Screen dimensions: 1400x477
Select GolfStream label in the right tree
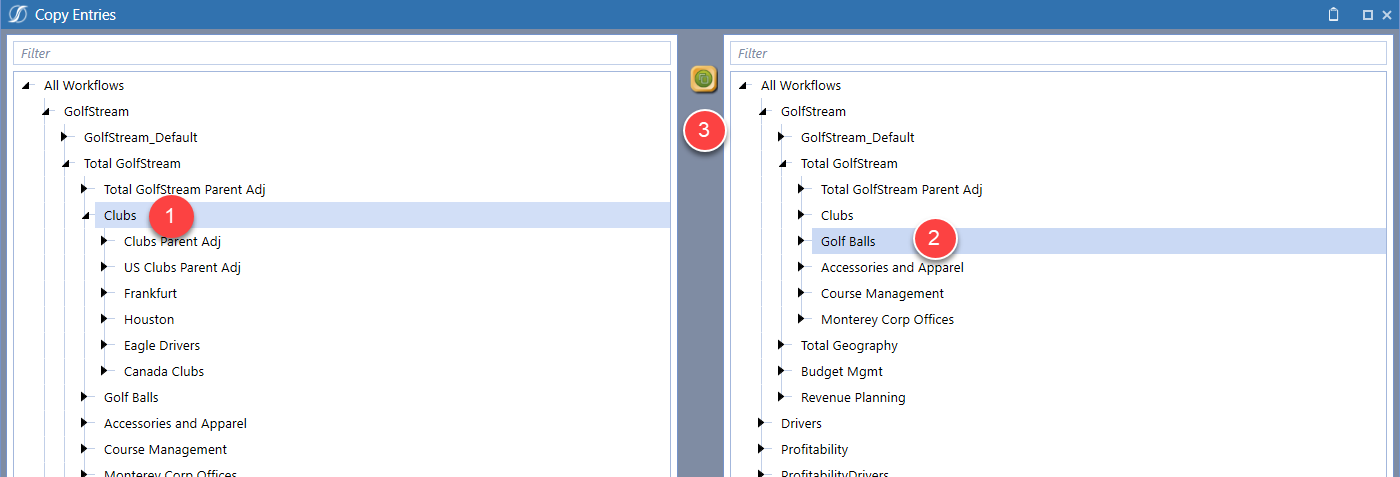[x=813, y=111]
